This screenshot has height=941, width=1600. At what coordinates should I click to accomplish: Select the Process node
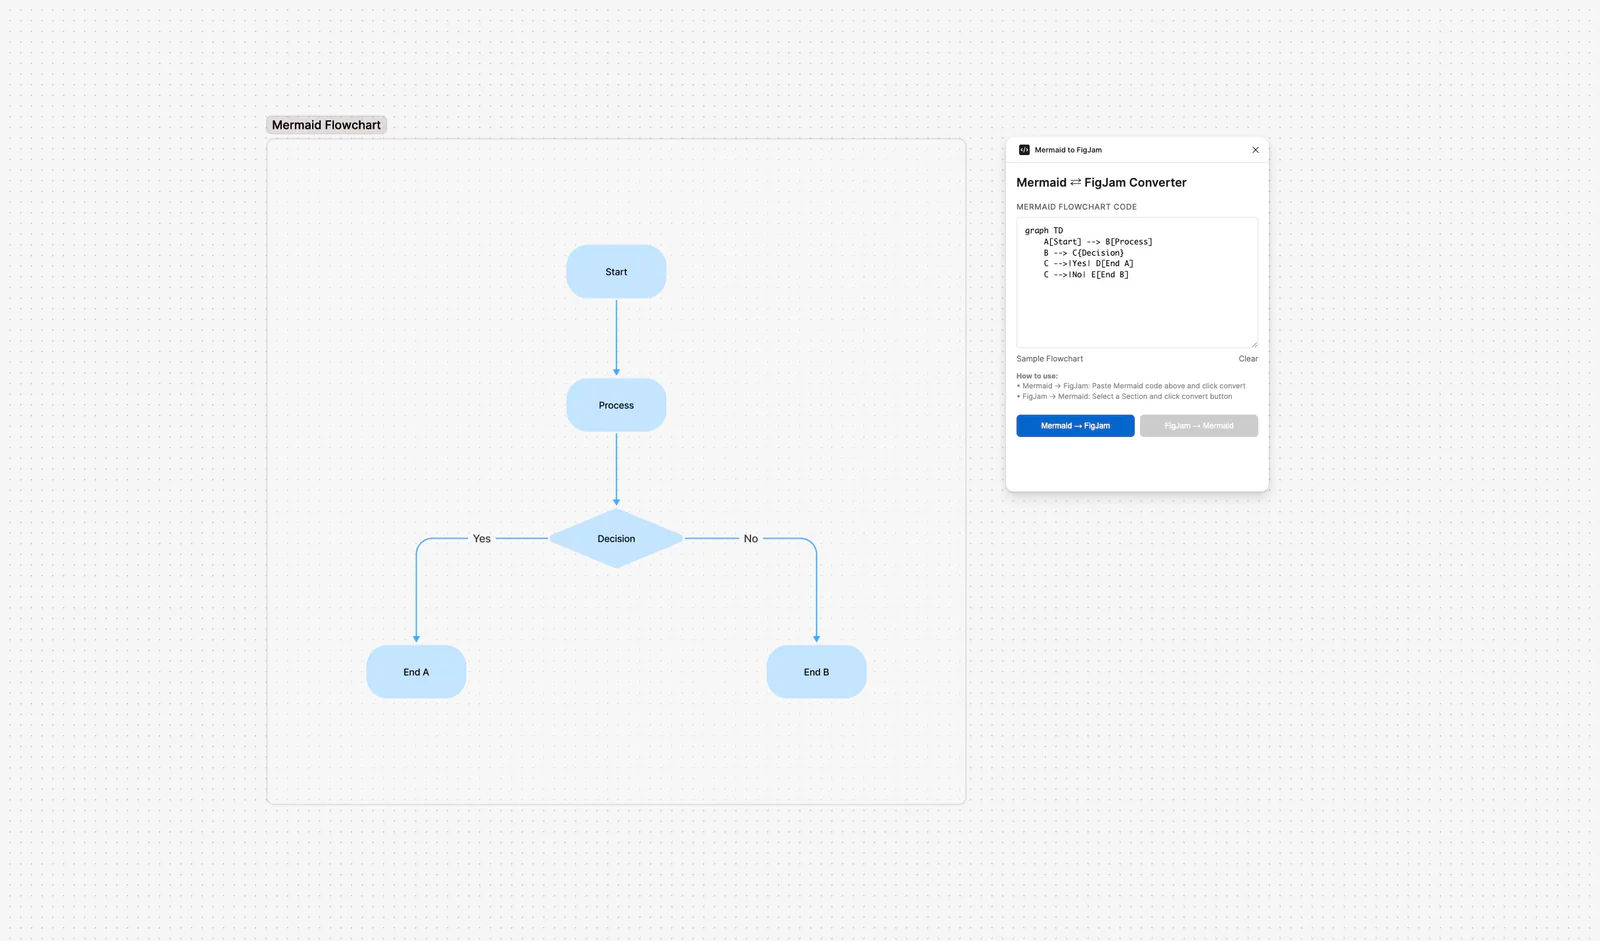click(x=616, y=405)
